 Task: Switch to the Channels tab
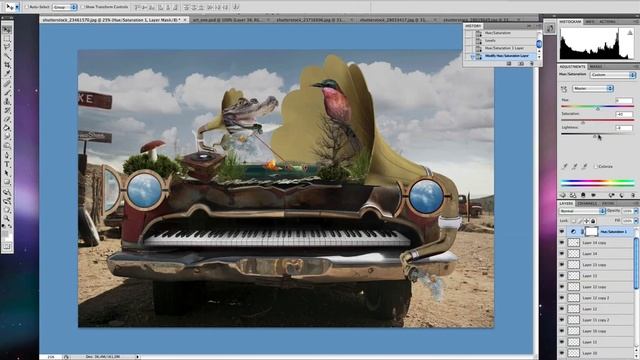pyautogui.click(x=588, y=203)
